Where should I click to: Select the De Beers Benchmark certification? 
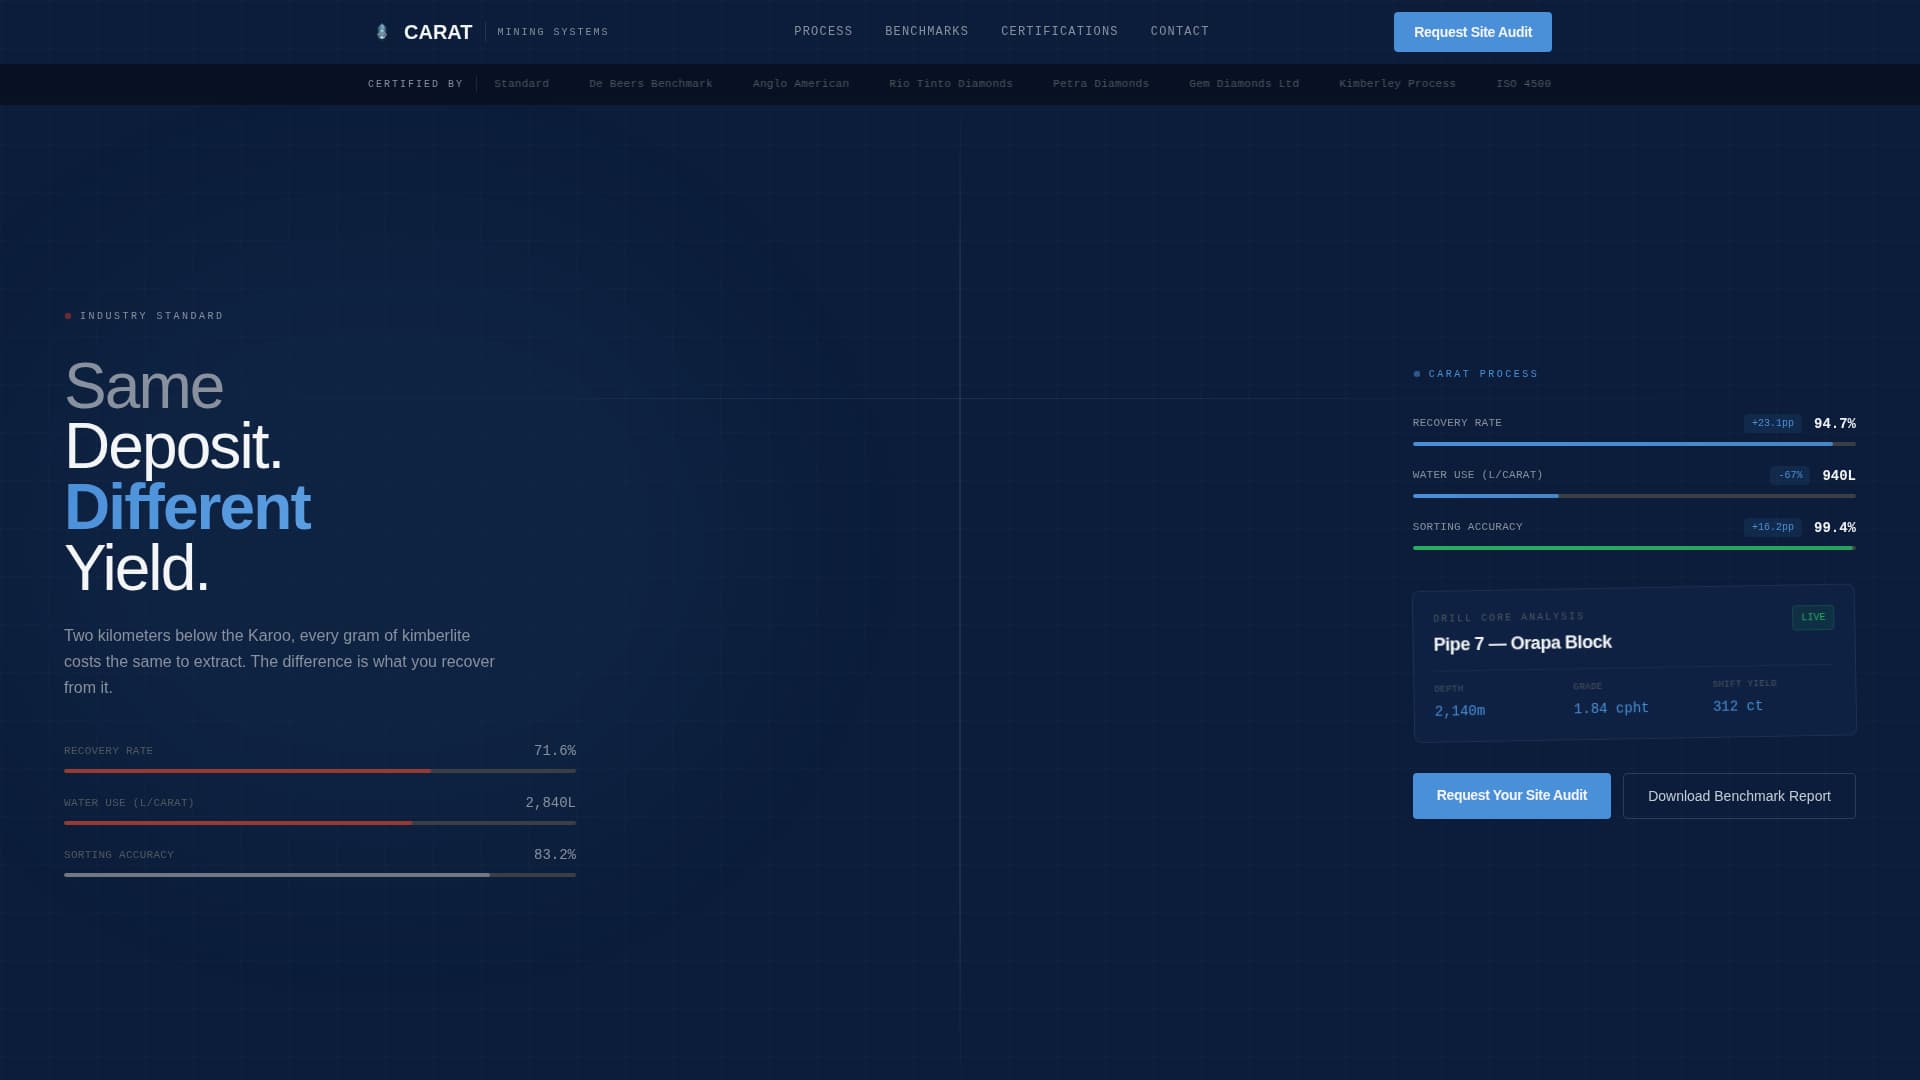tap(650, 84)
